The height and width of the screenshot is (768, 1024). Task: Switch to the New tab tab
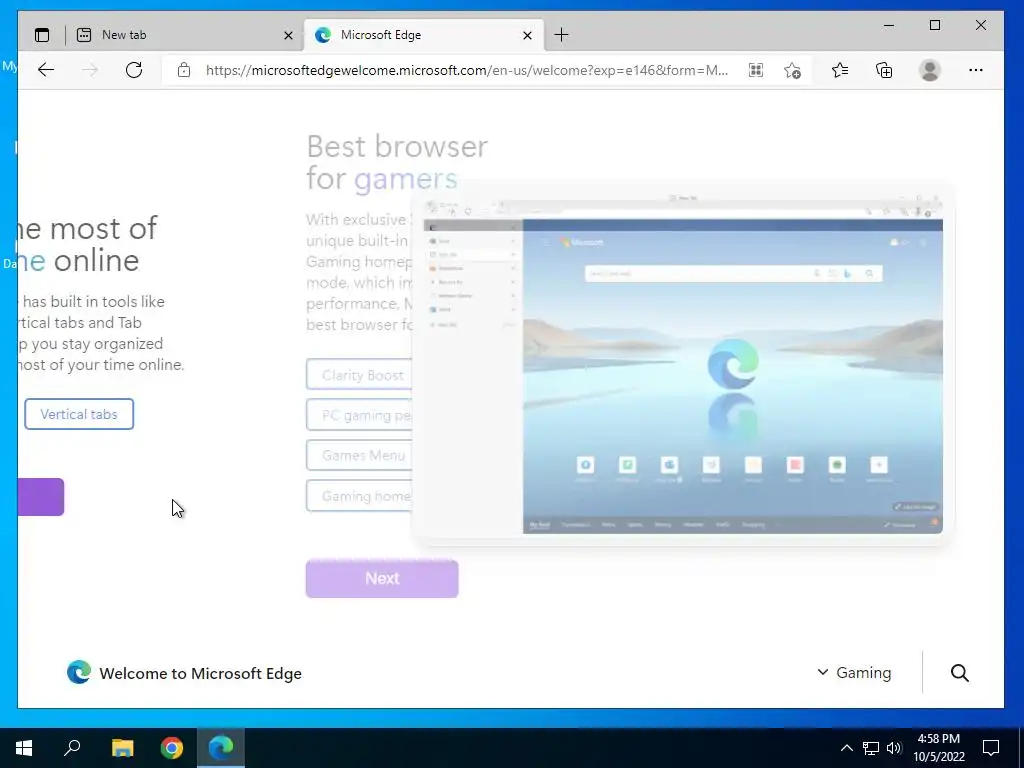[184, 35]
